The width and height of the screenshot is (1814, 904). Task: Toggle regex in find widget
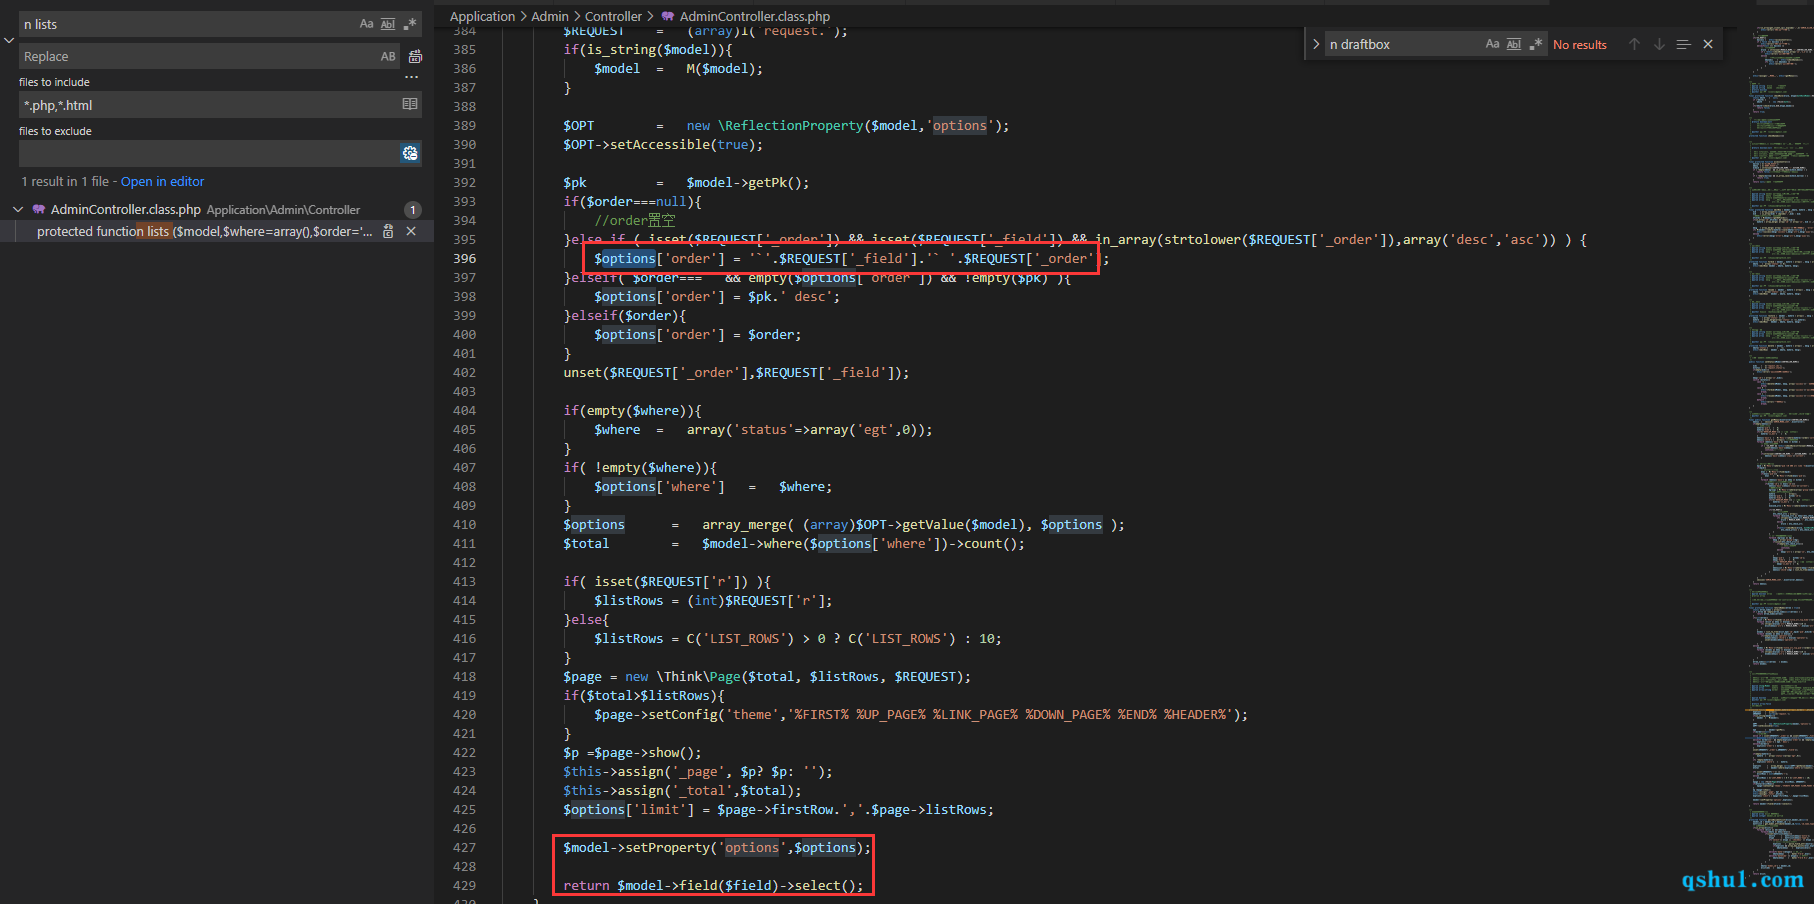tap(1536, 44)
